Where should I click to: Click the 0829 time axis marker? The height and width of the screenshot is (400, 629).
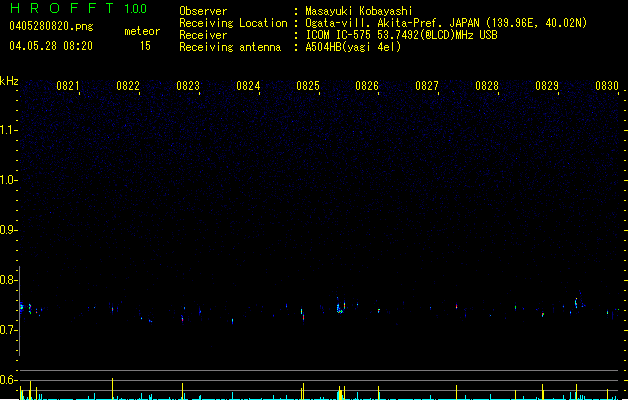(547, 85)
